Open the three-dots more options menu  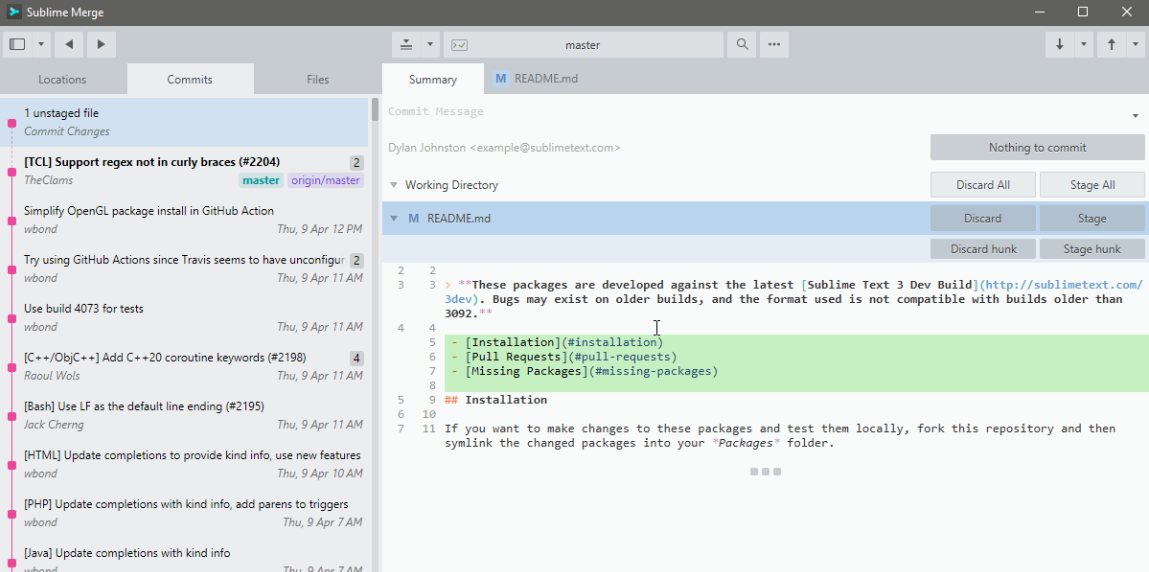point(773,45)
